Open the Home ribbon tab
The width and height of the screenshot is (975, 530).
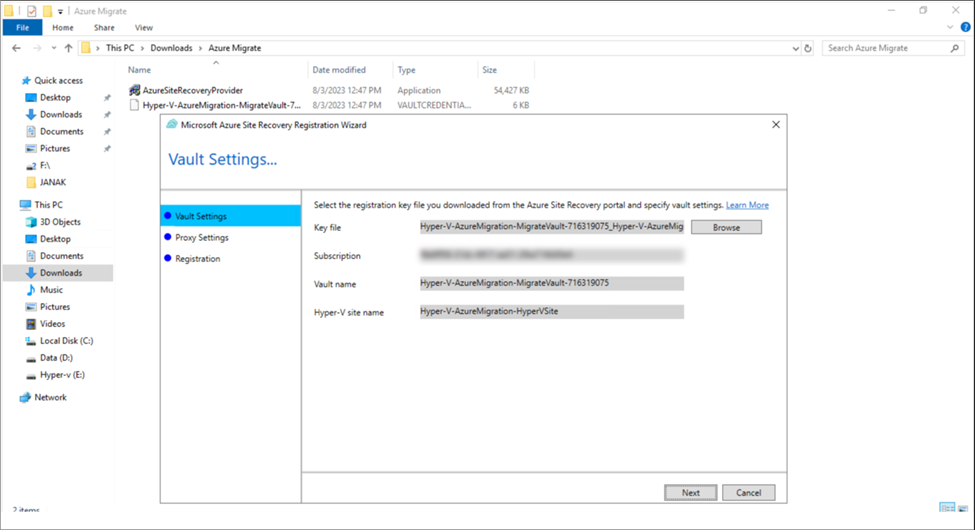click(x=63, y=28)
